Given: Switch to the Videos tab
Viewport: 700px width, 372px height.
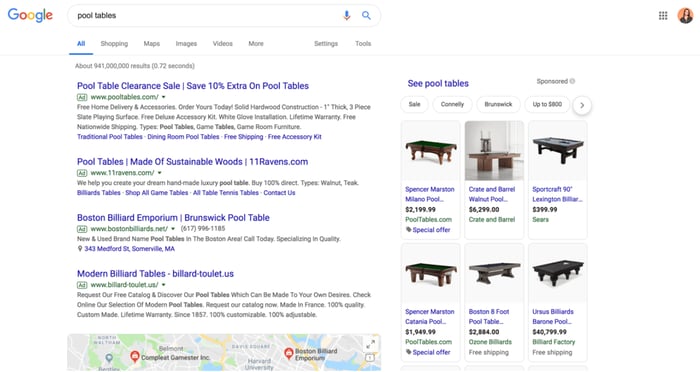Looking at the screenshot, I should 222,43.
